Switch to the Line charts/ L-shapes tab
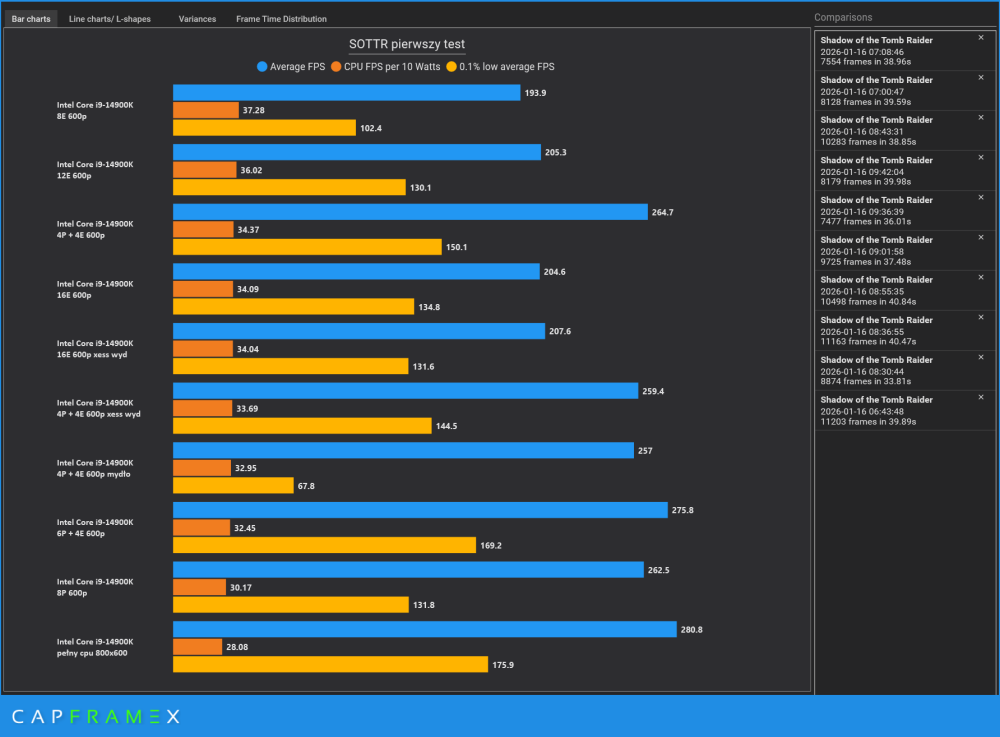The image size is (1000, 737). click(x=110, y=19)
